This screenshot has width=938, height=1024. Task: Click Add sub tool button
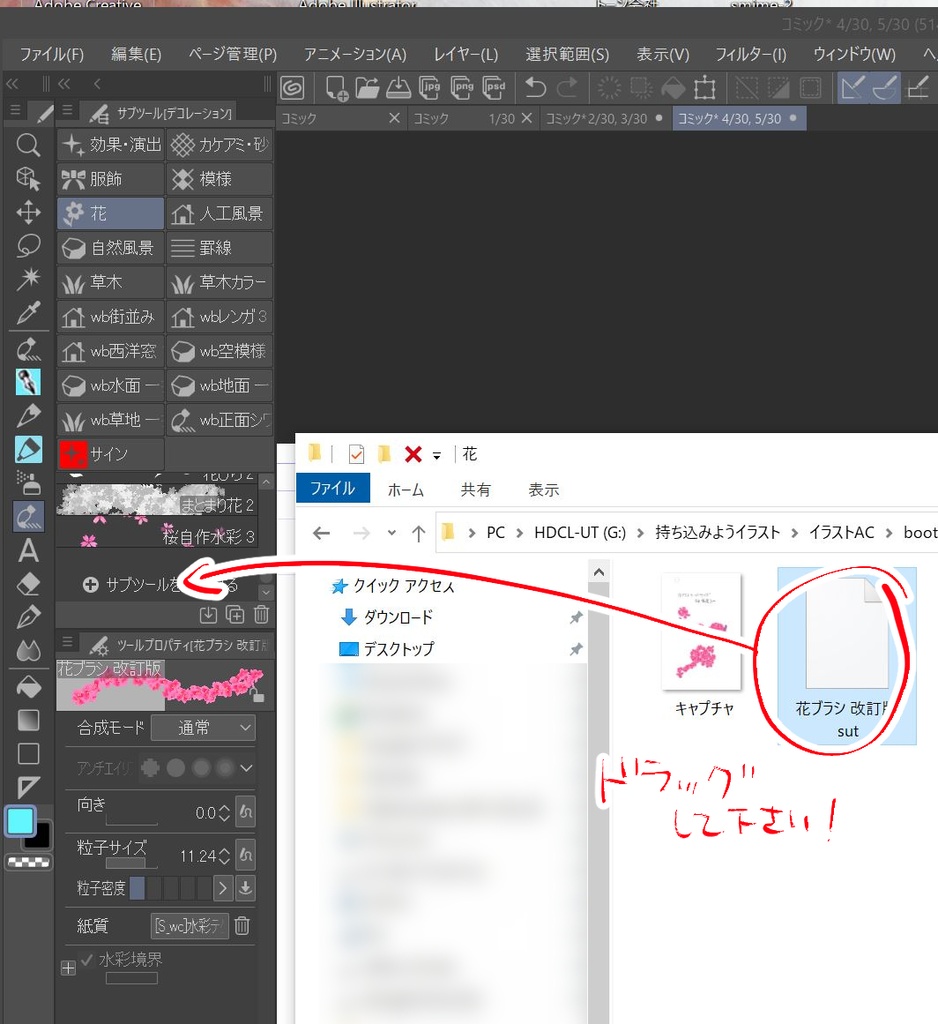(160, 584)
